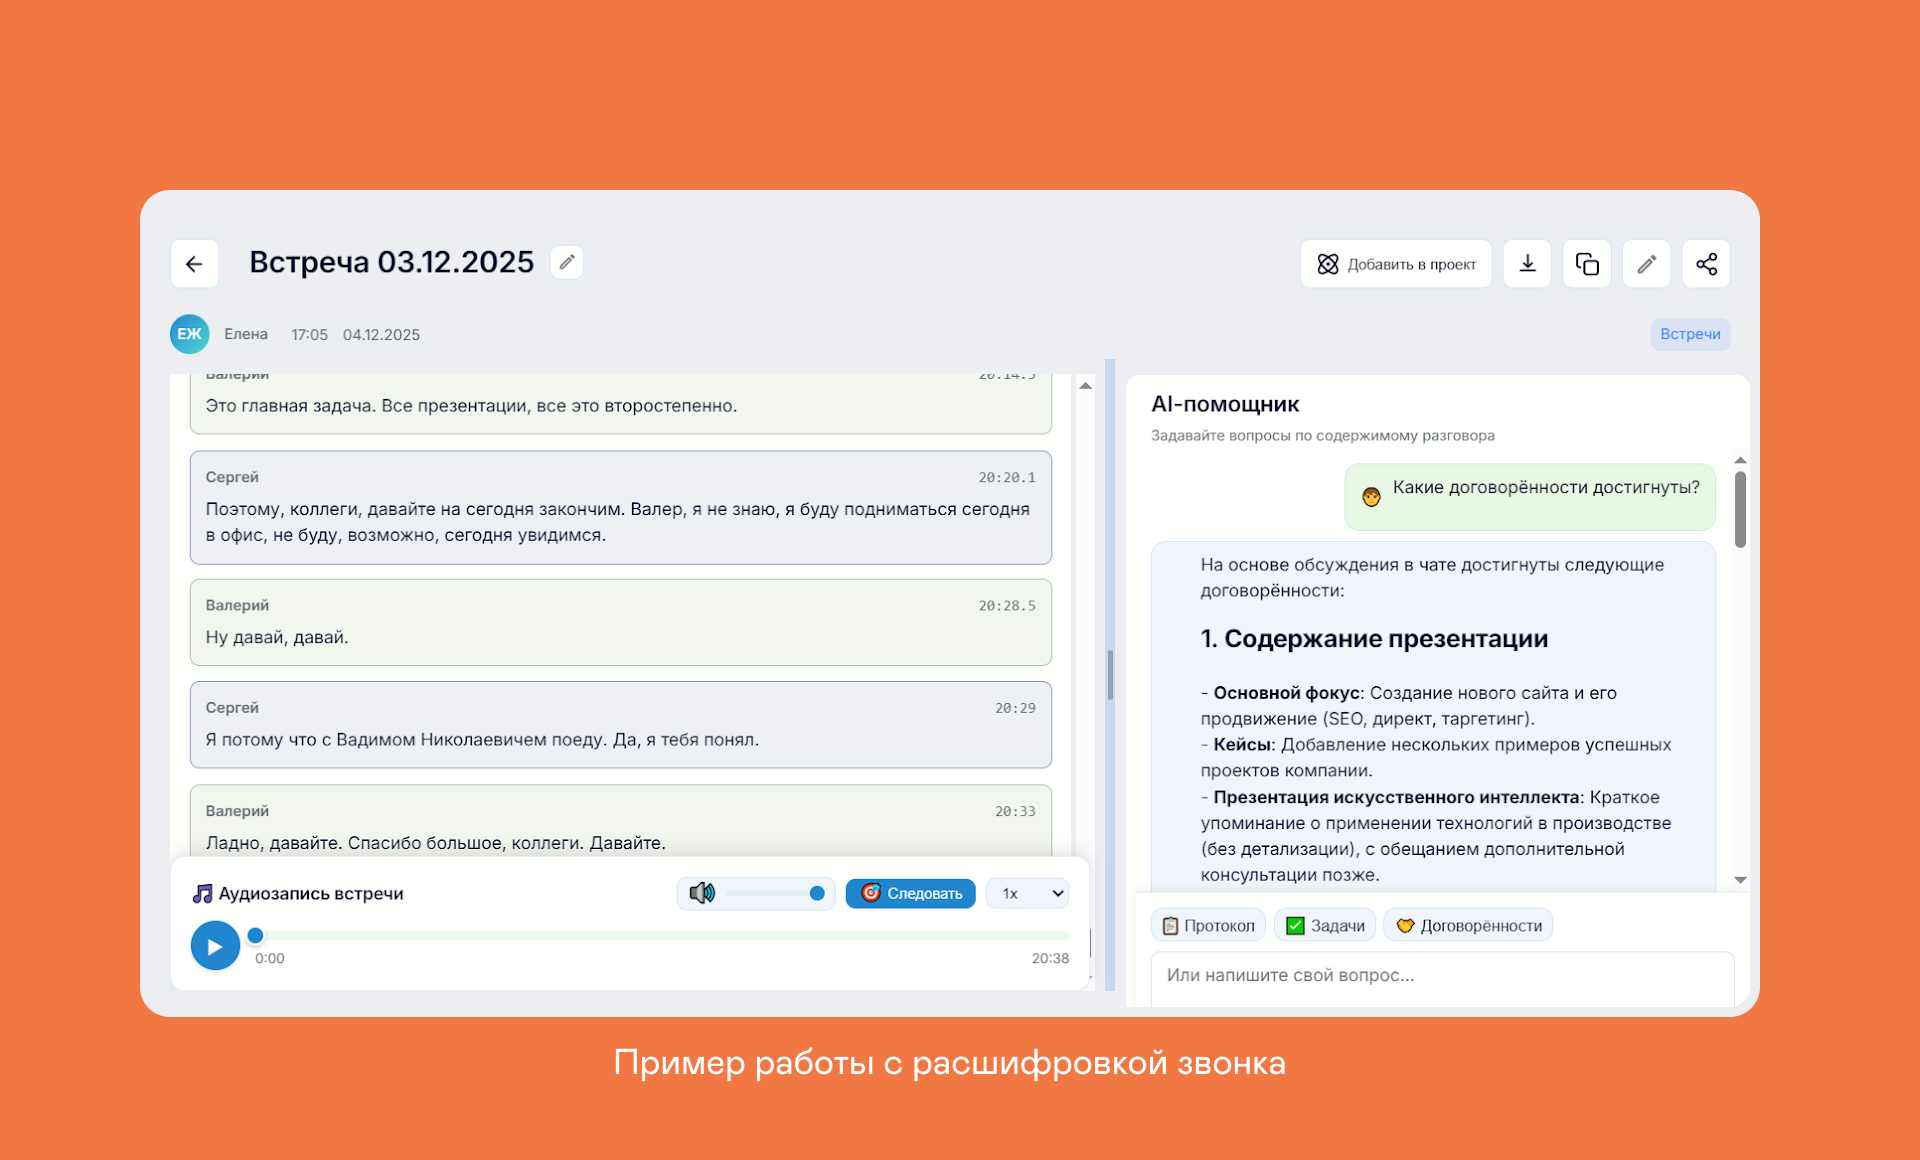The image size is (1920, 1160).
Task: Click the volume slider handle
Action: (817, 893)
